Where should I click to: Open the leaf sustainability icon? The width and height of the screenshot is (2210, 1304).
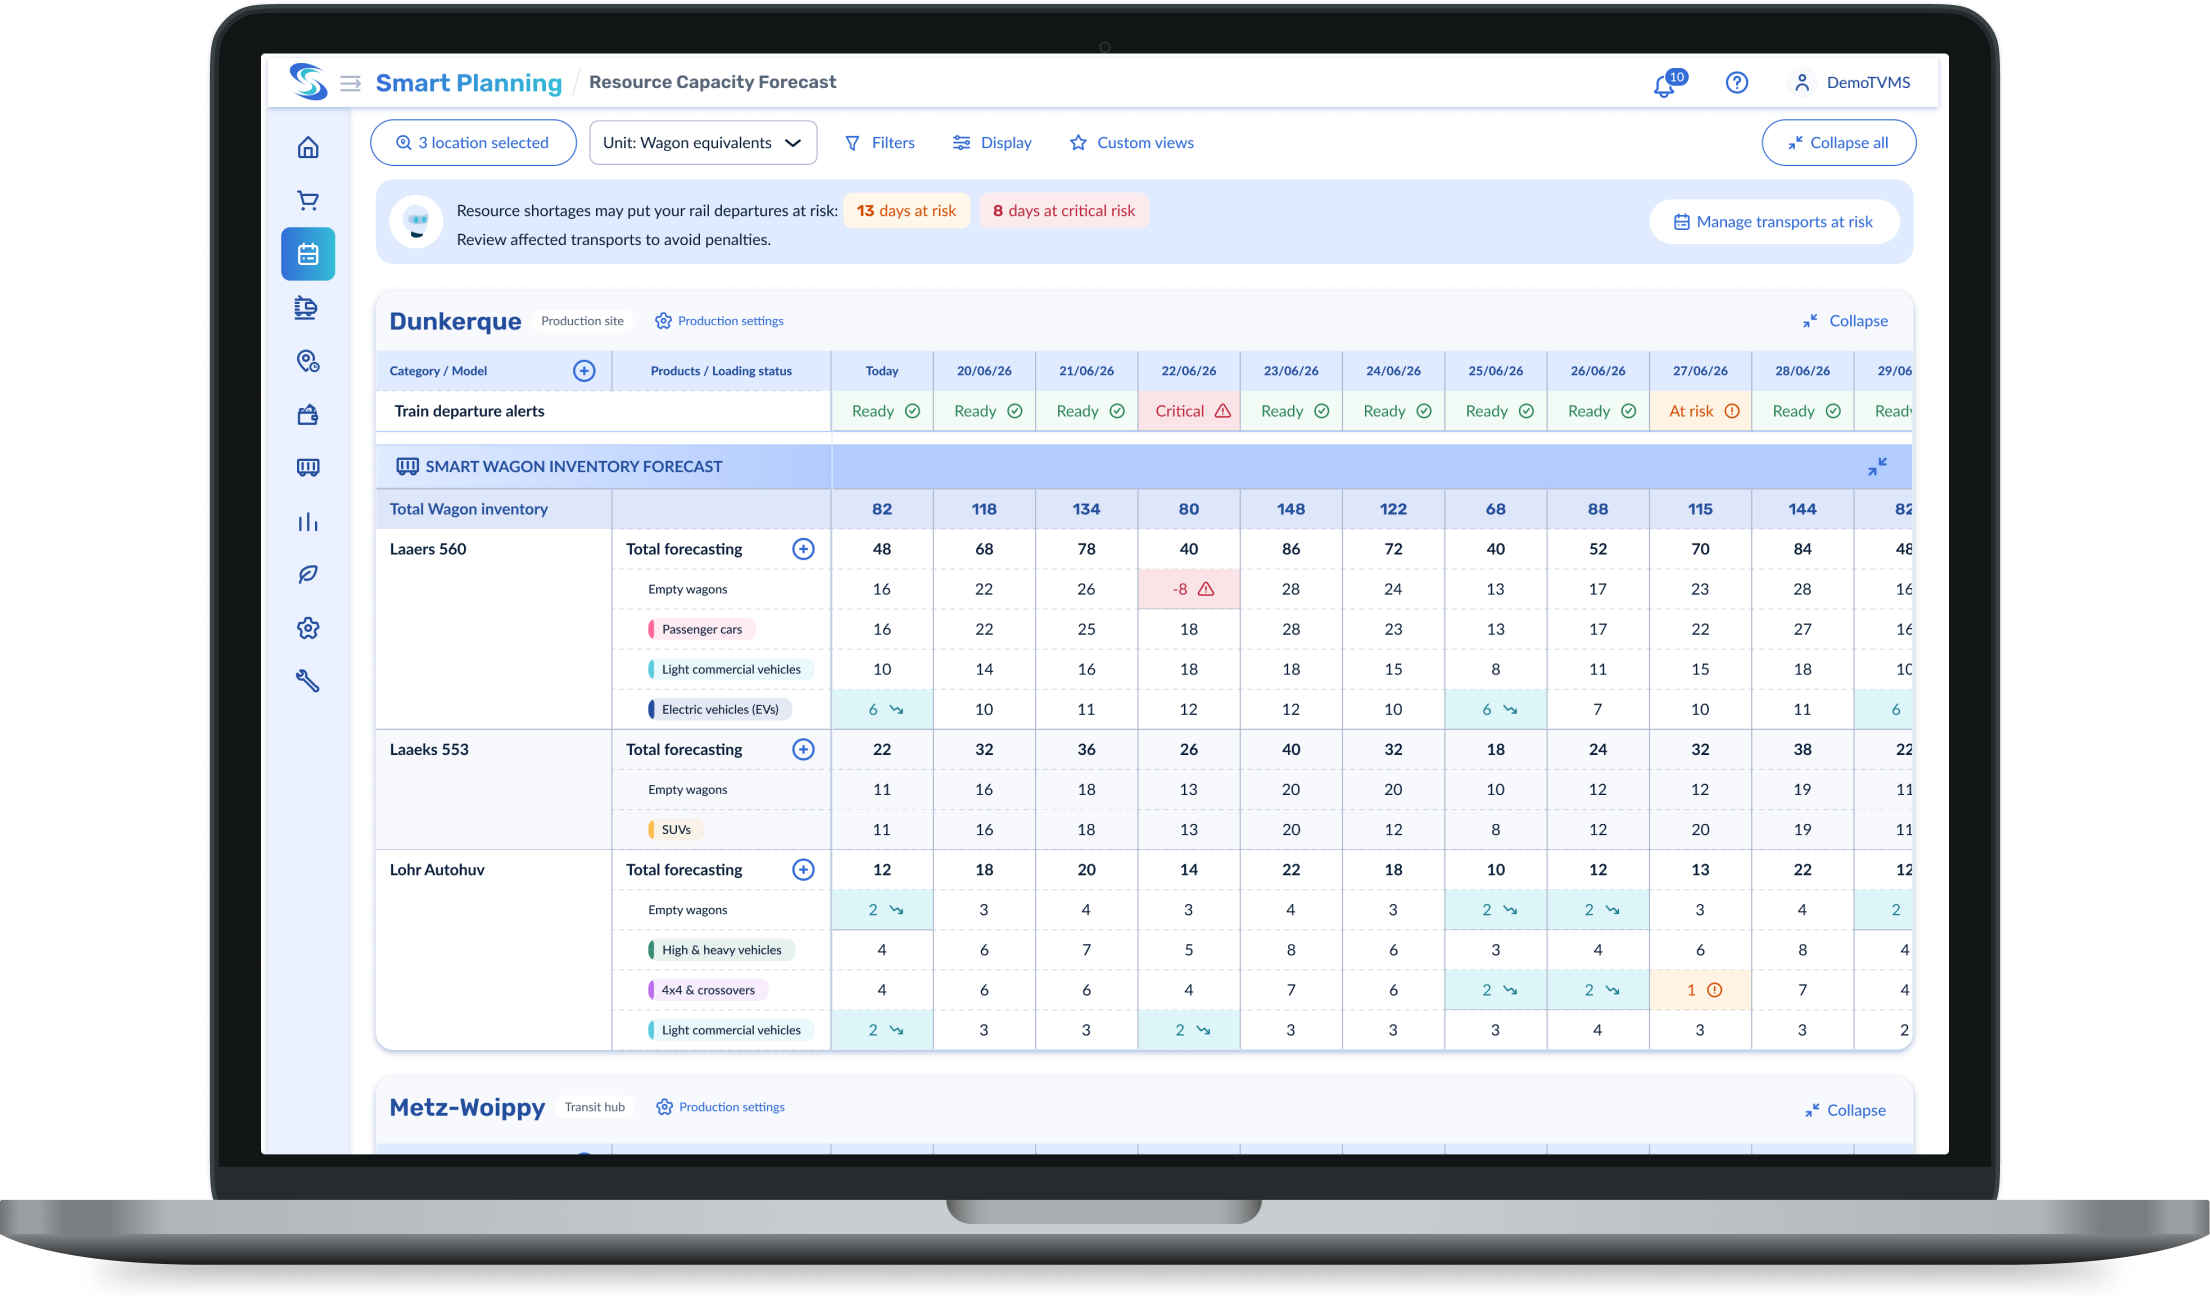[x=308, y=574]
